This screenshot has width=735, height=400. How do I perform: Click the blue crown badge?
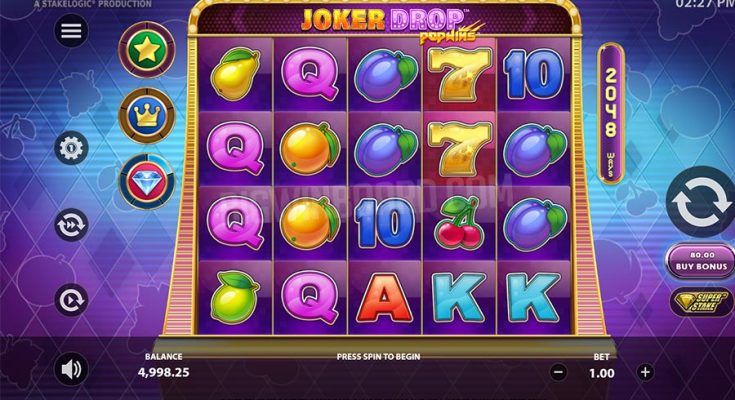tap(147, 115)
